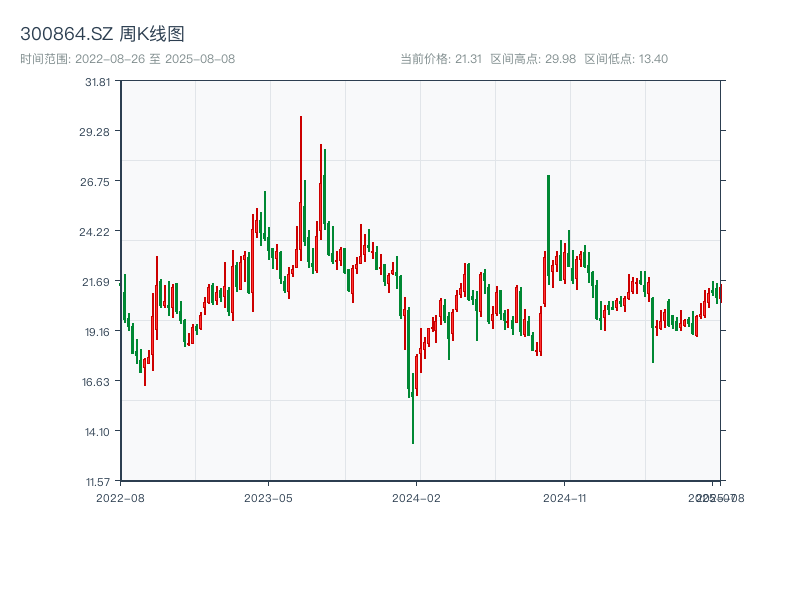Click the 11.57 y-axis label
This screenshot has height=600, width=800.
[x=96, y=482]
